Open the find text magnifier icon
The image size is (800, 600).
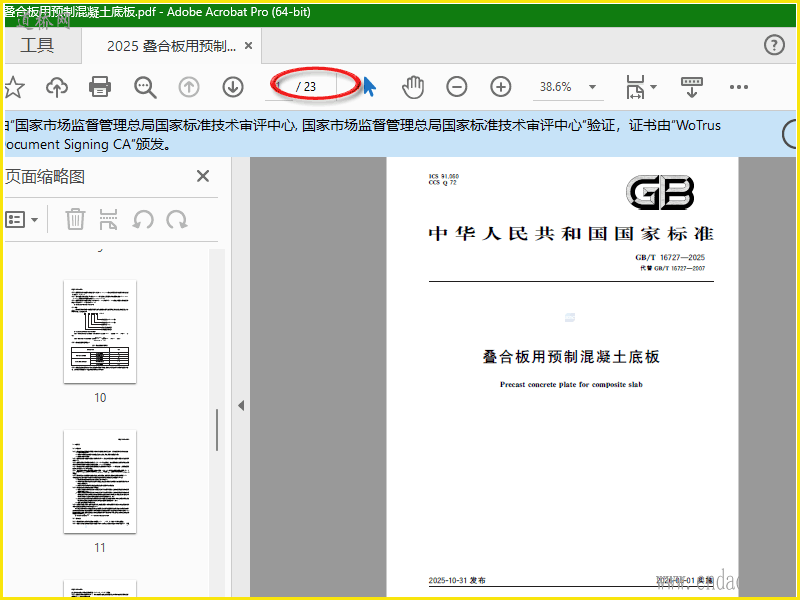tap(145, 87)
